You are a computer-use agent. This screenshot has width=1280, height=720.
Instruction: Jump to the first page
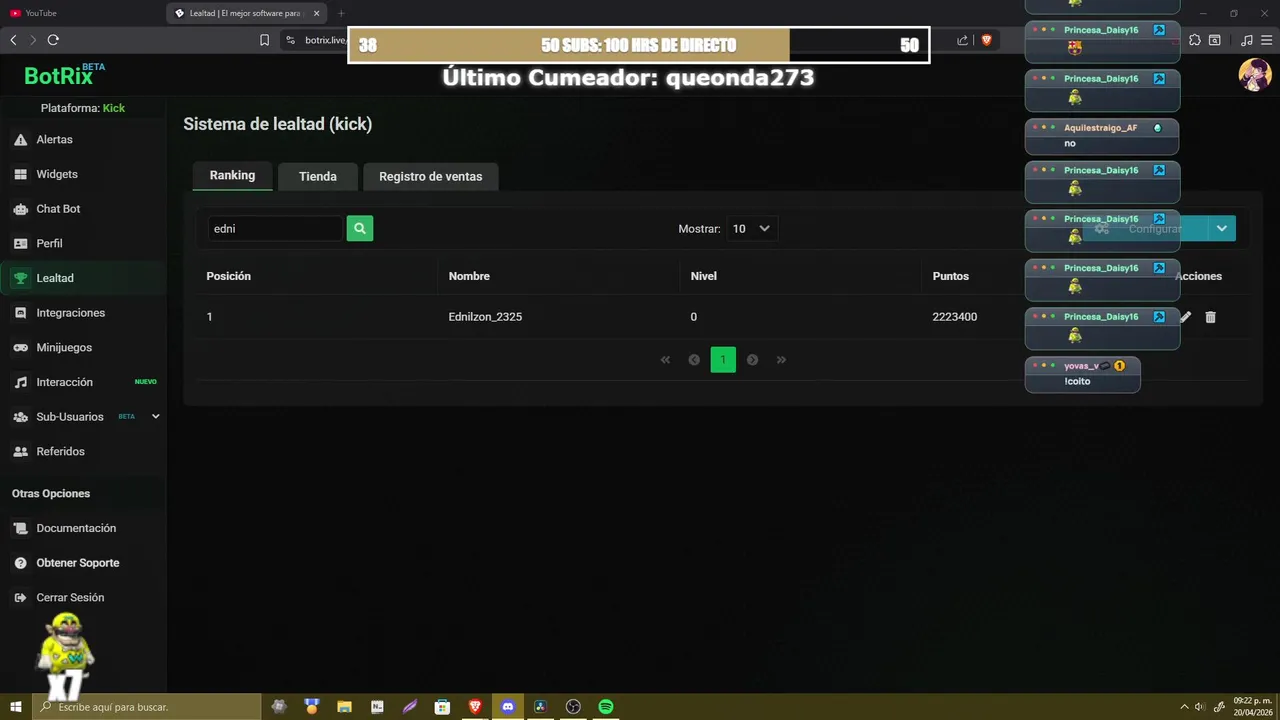click(665, 360)
